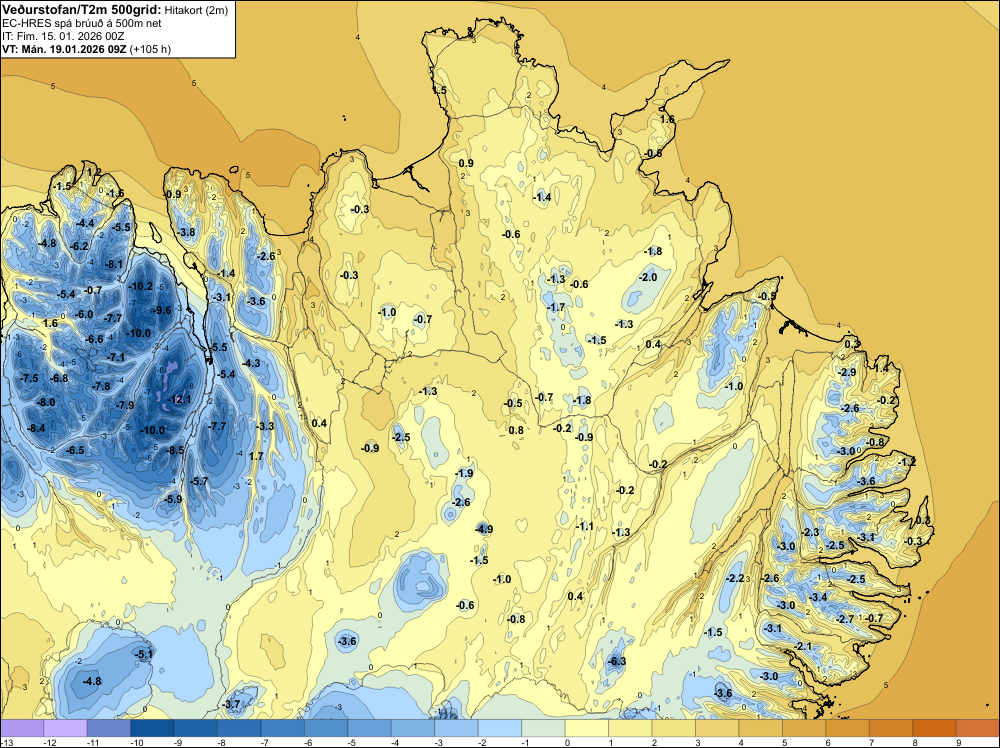The width and height of the screenshot is (1000, 748).
Task: Click the temperature label -8.4
Action: pyautogui.click(x=36, y=428)
